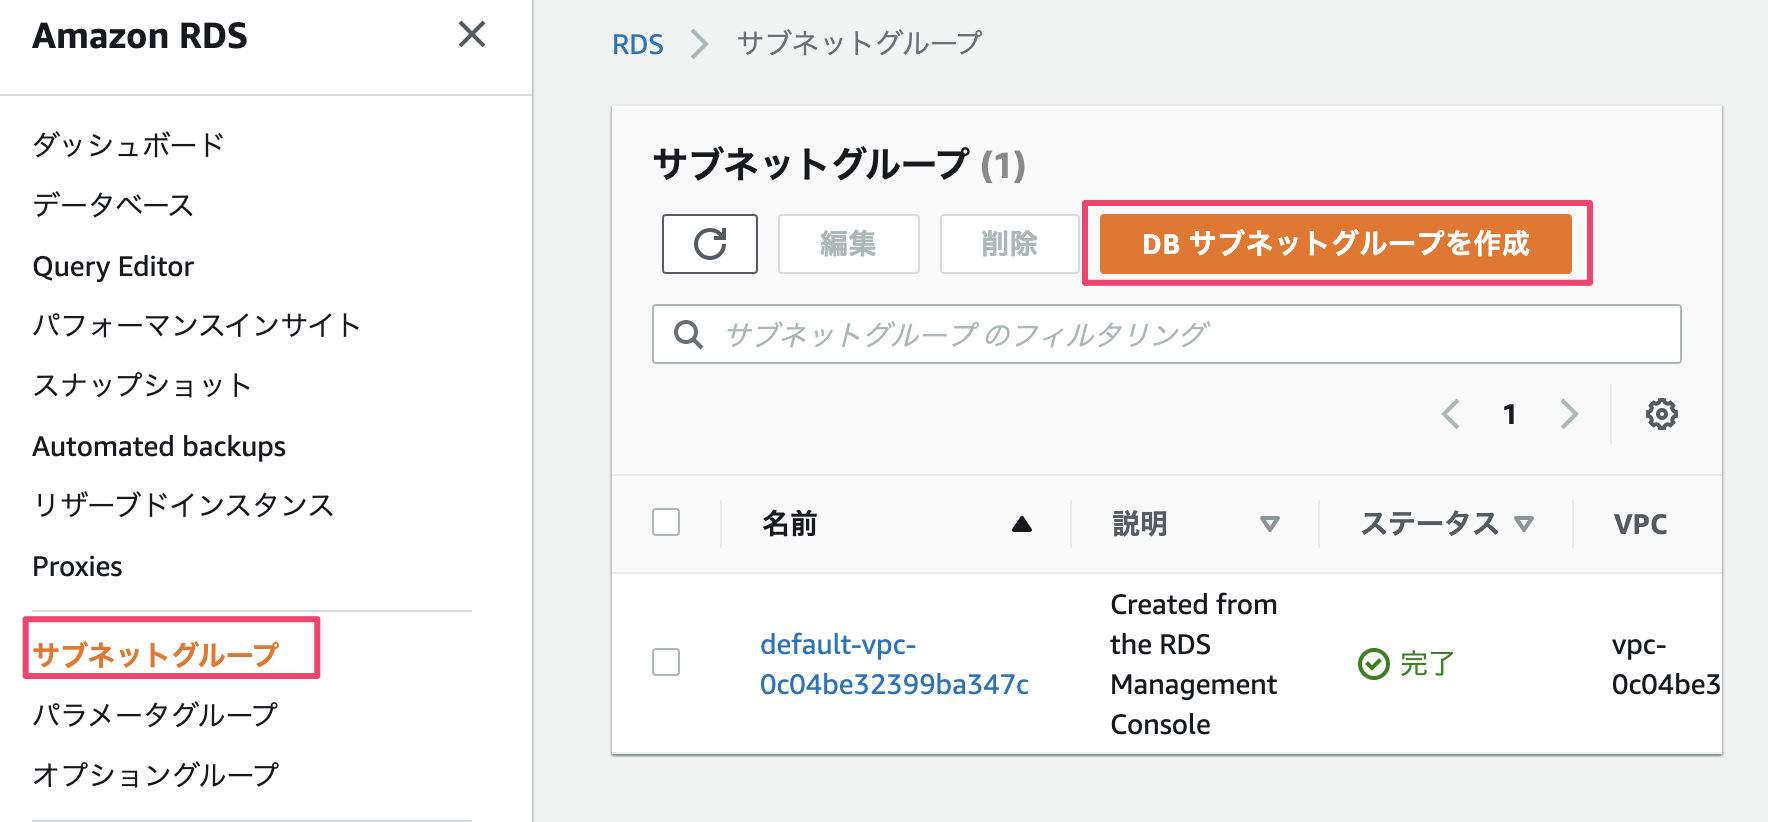Open default-vpc-0c04be32399ba347c link
The image size is (1768, 822).
click(x=893, y=664)
